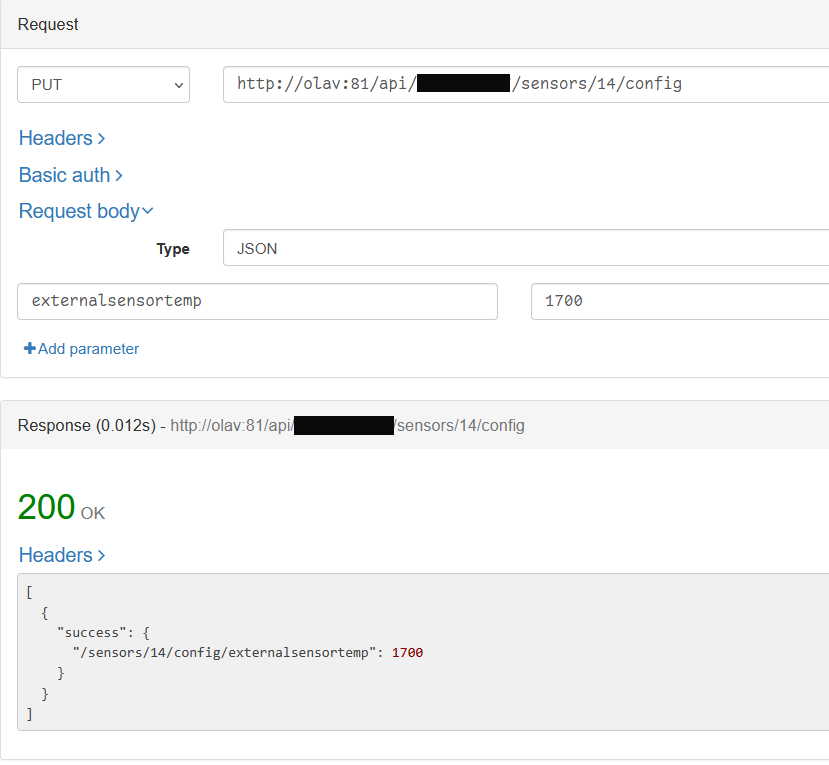Open the PUT method dropdown
Viewport: 829px width, 765px height.
[104, 85]
